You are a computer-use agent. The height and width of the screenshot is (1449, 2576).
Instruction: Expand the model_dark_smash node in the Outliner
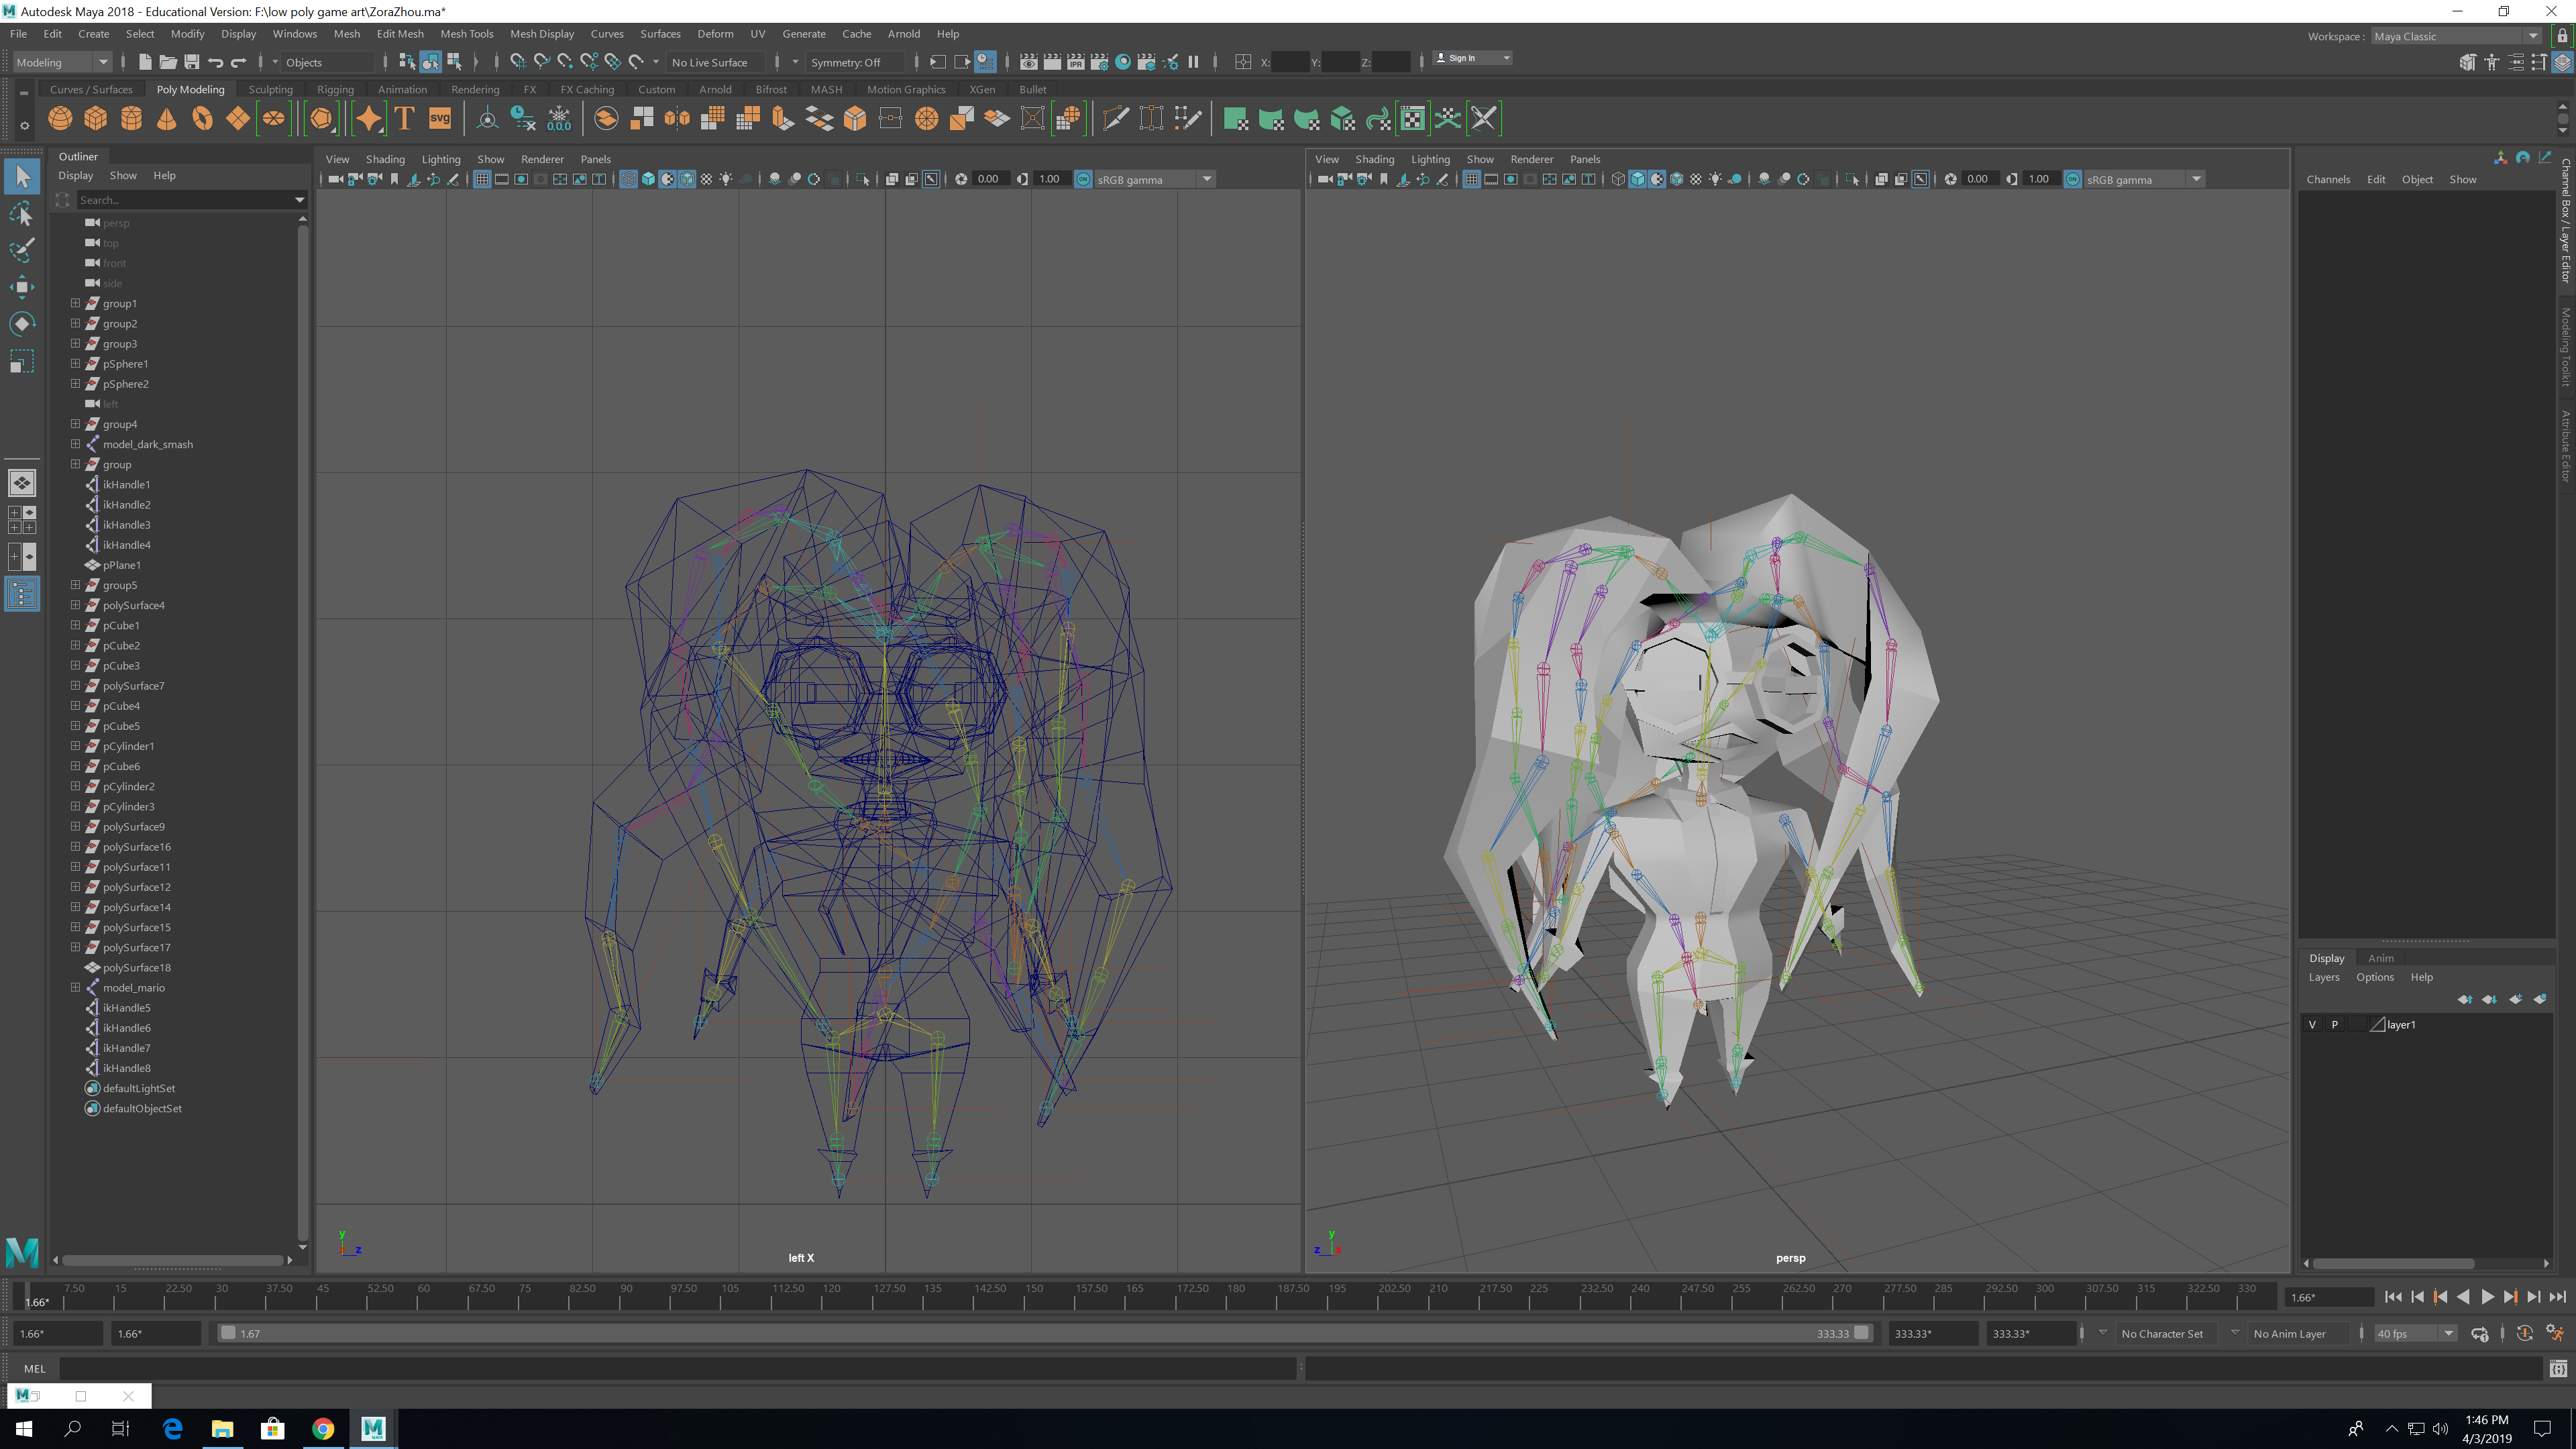click(x=75, y=444)
